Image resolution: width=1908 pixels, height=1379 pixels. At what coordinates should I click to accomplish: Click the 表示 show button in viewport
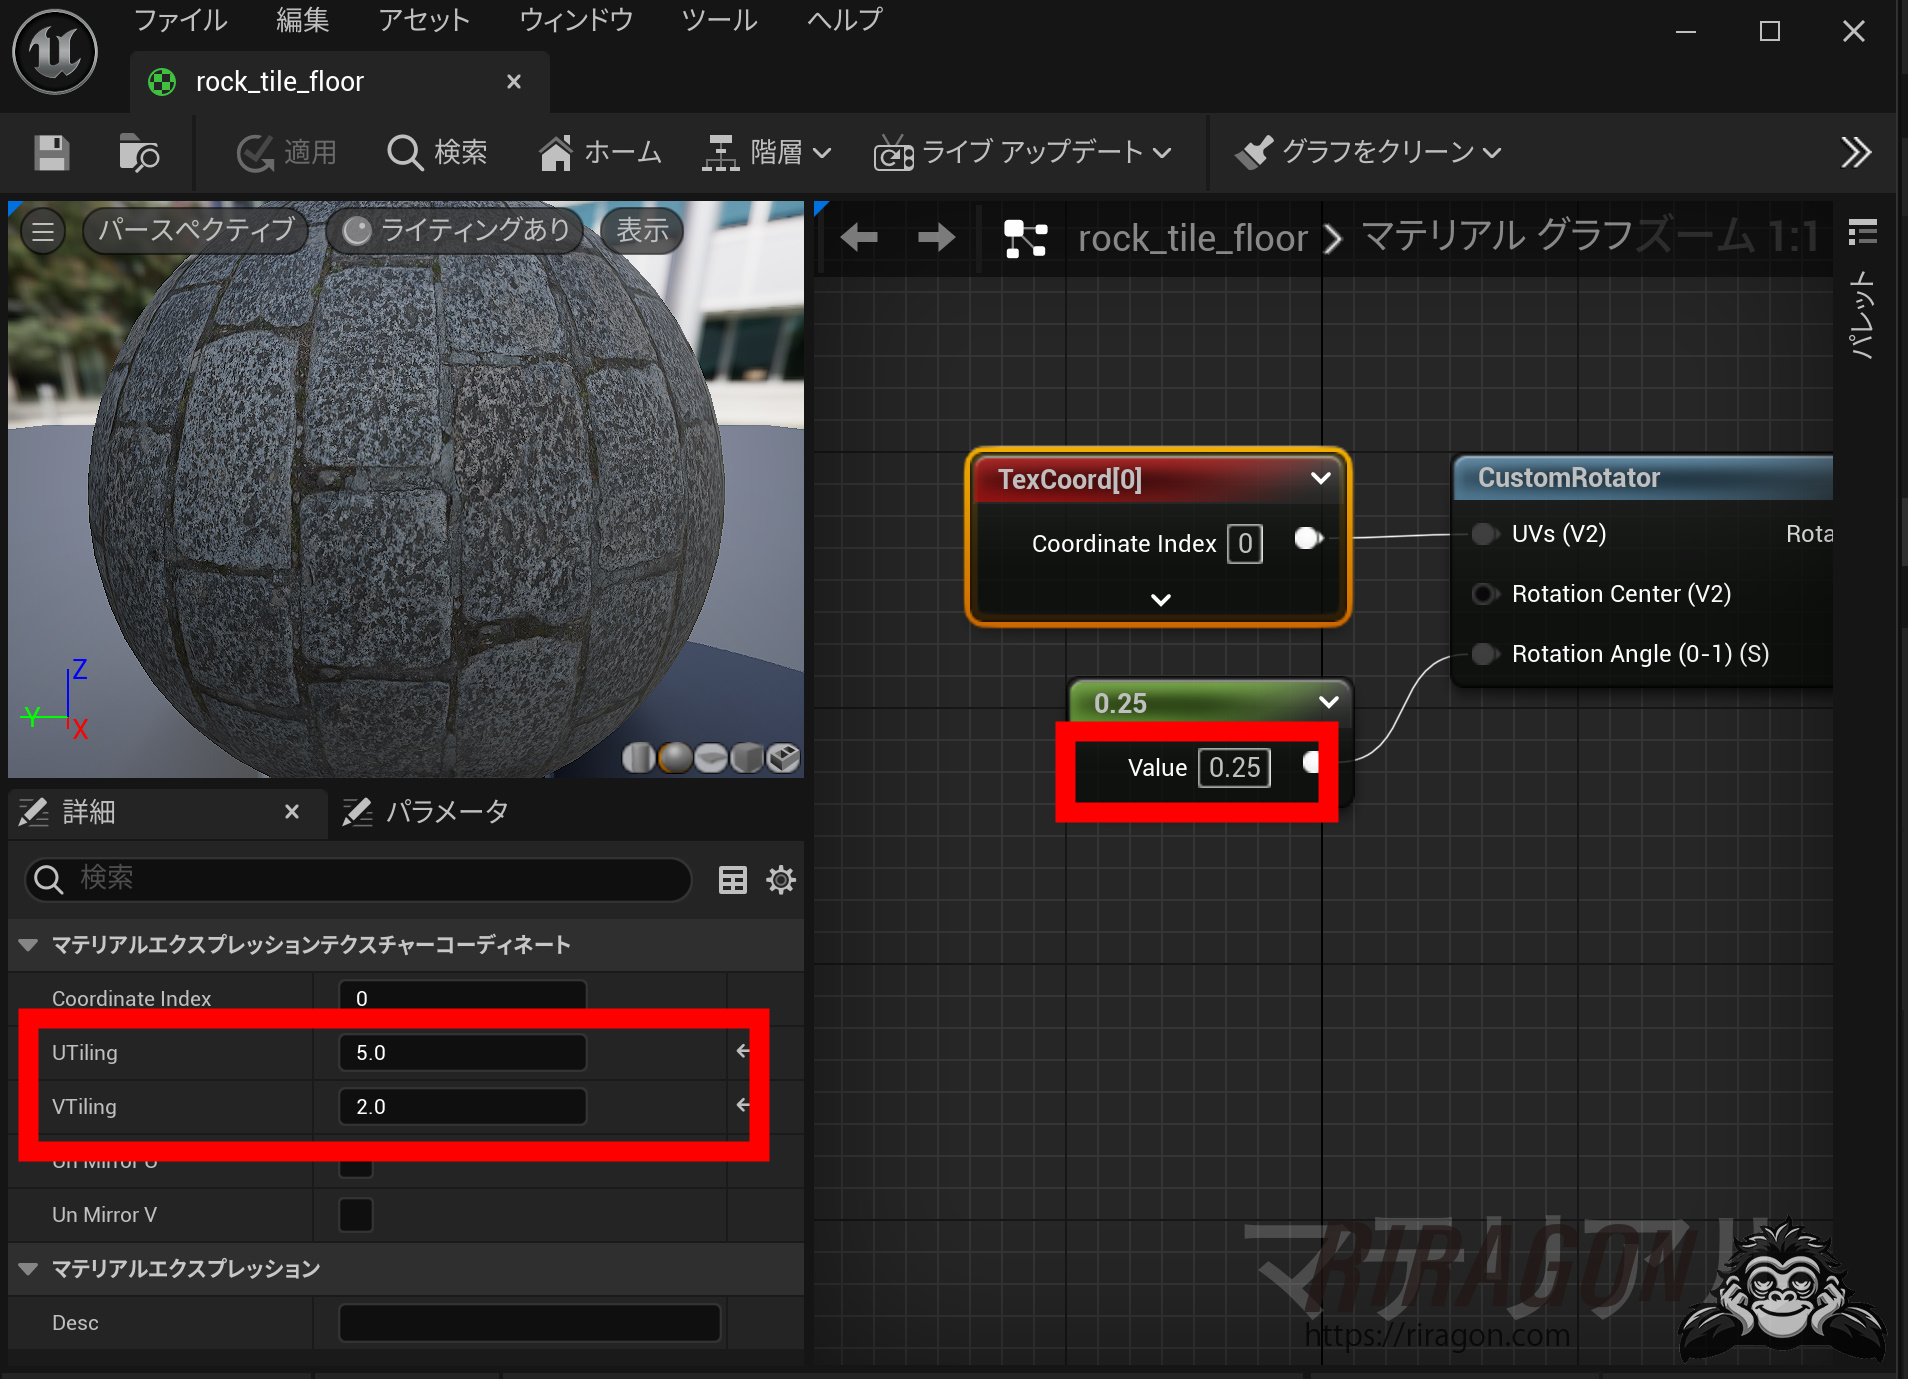pyautogui.click(x=641, y=231)
